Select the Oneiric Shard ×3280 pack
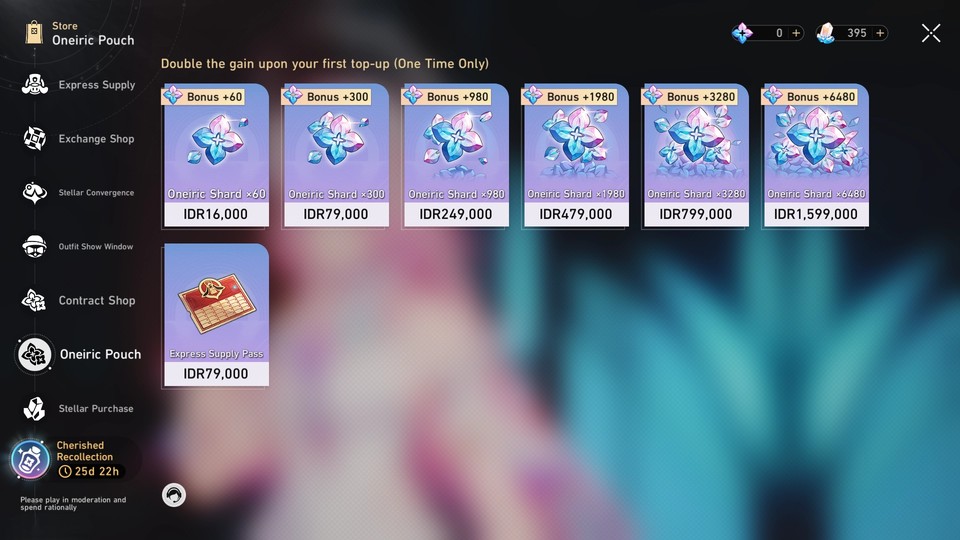 tap(696, 156)
